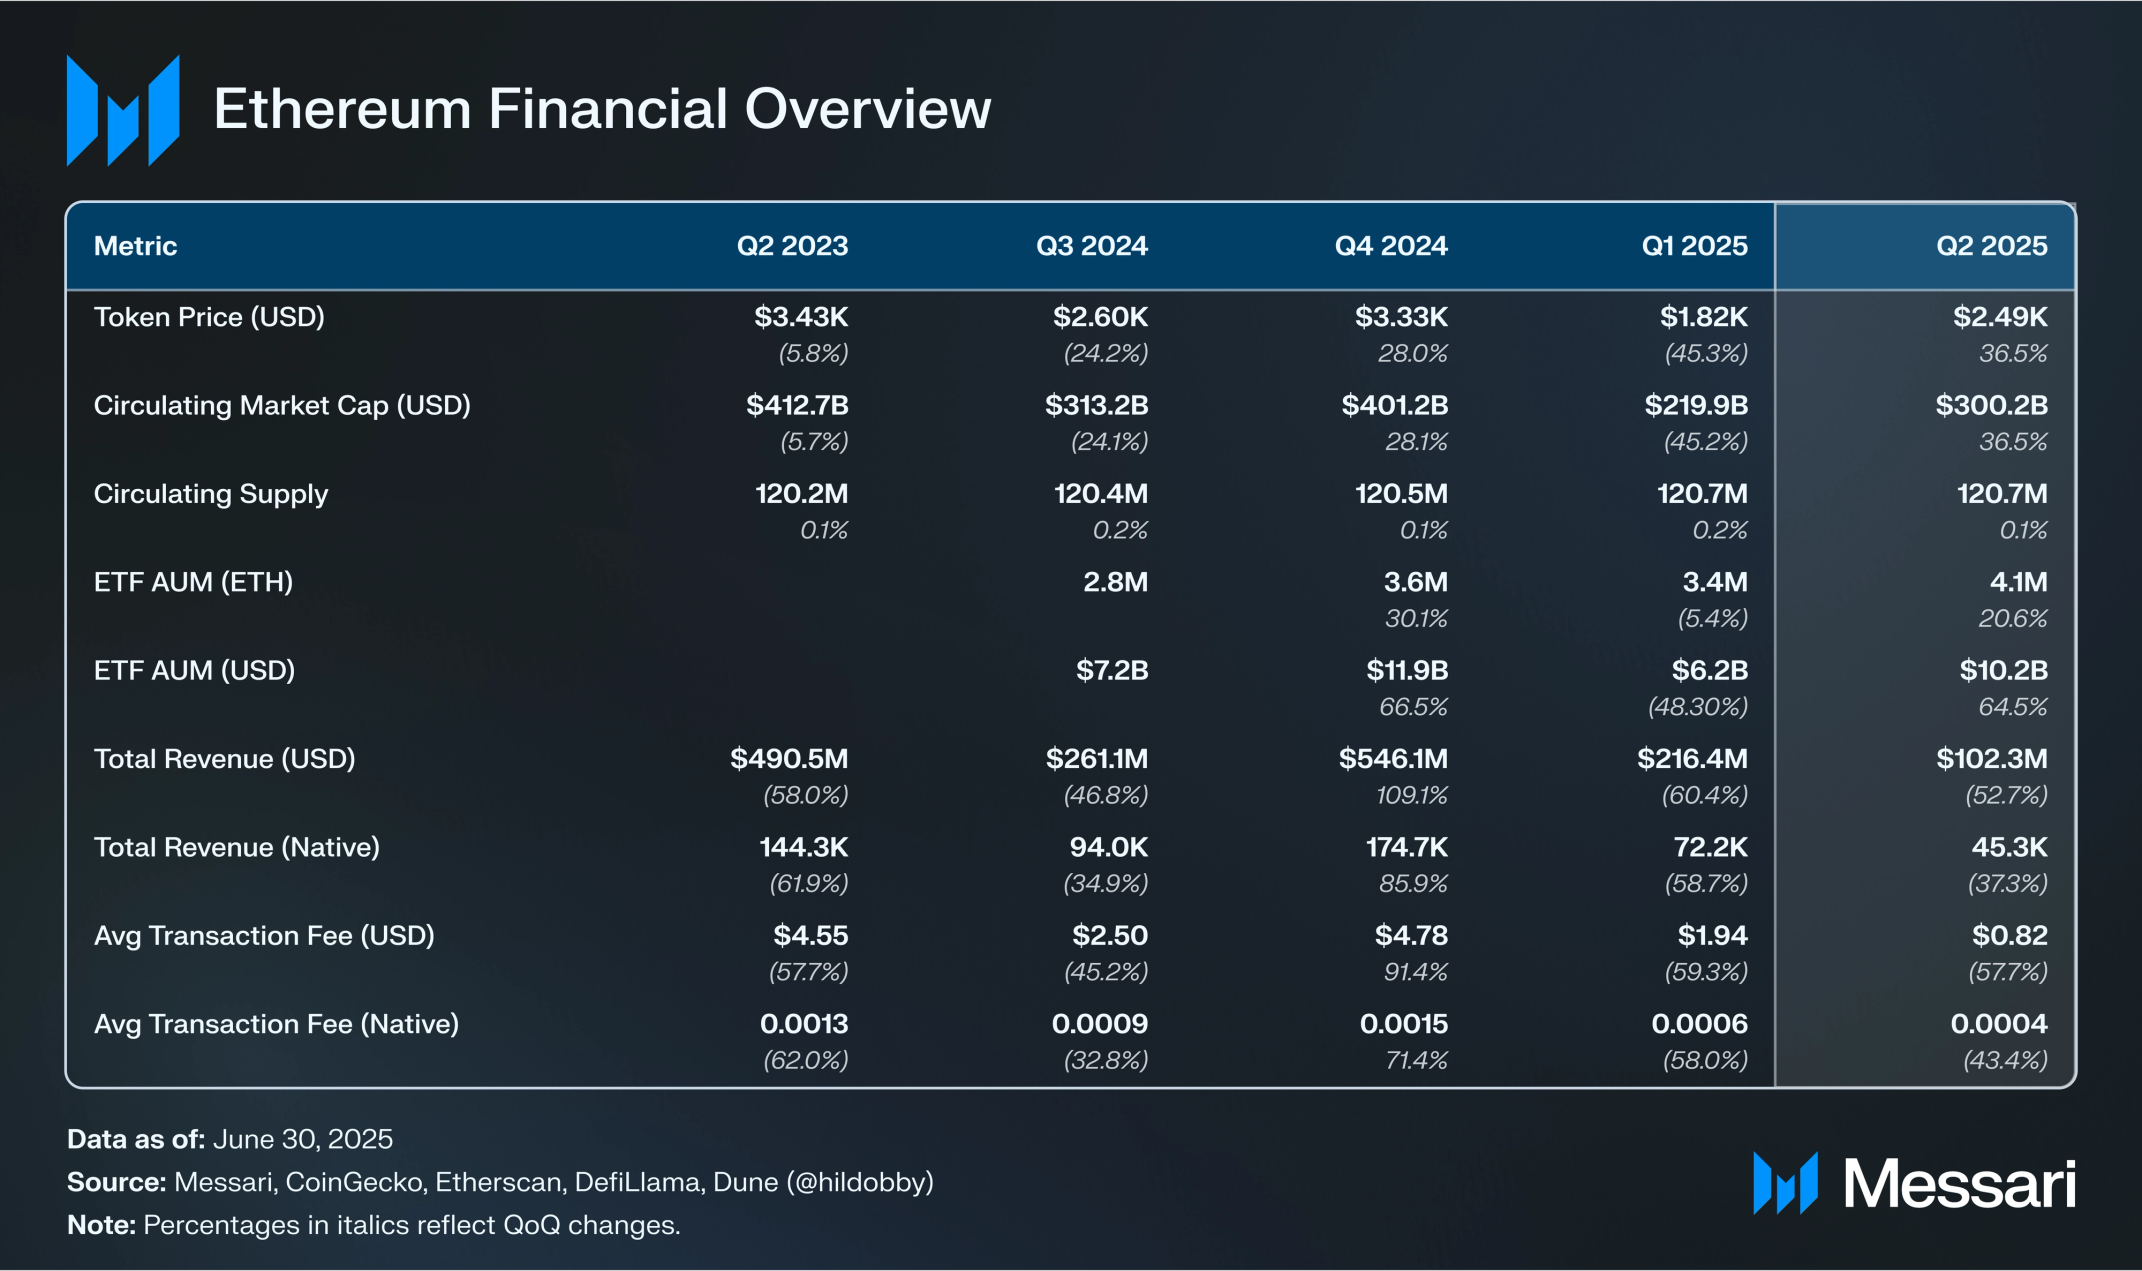Viewport: 2142px width, 1271px height.
Task: Select the $300.2B market cap value
Action: point(1991,405)
